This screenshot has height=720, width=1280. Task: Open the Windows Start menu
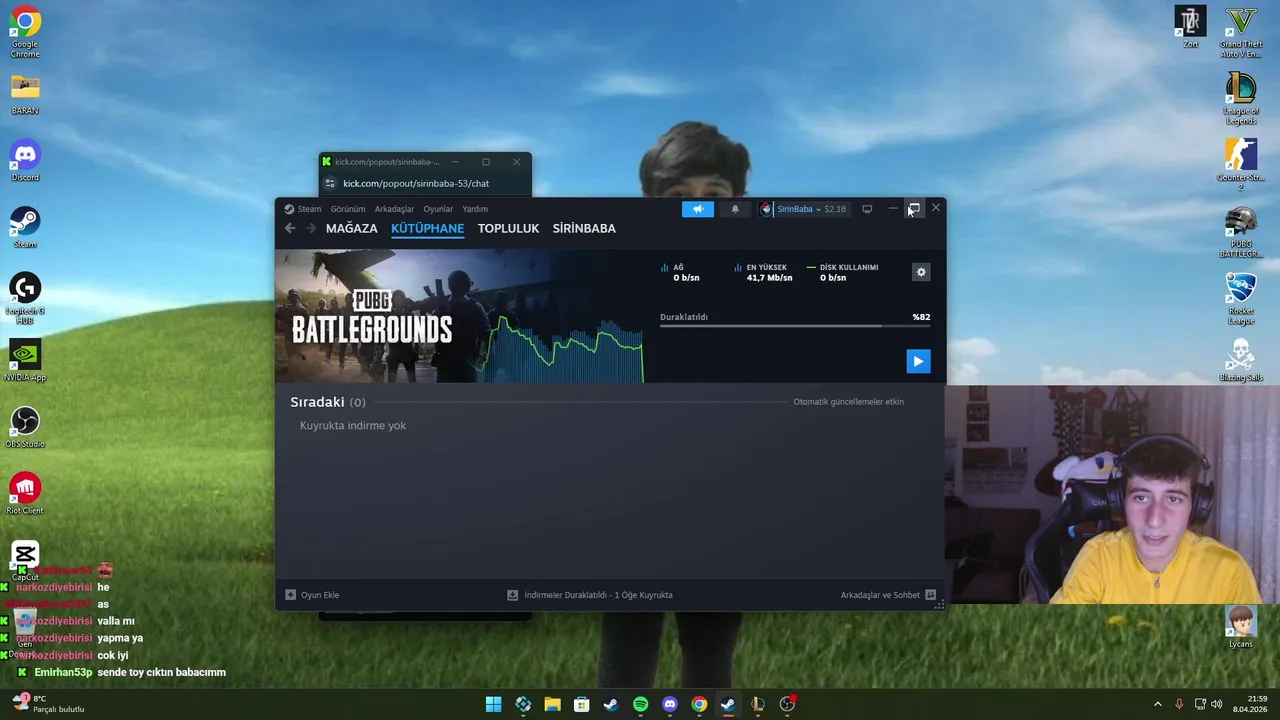[x=493, y=704]
